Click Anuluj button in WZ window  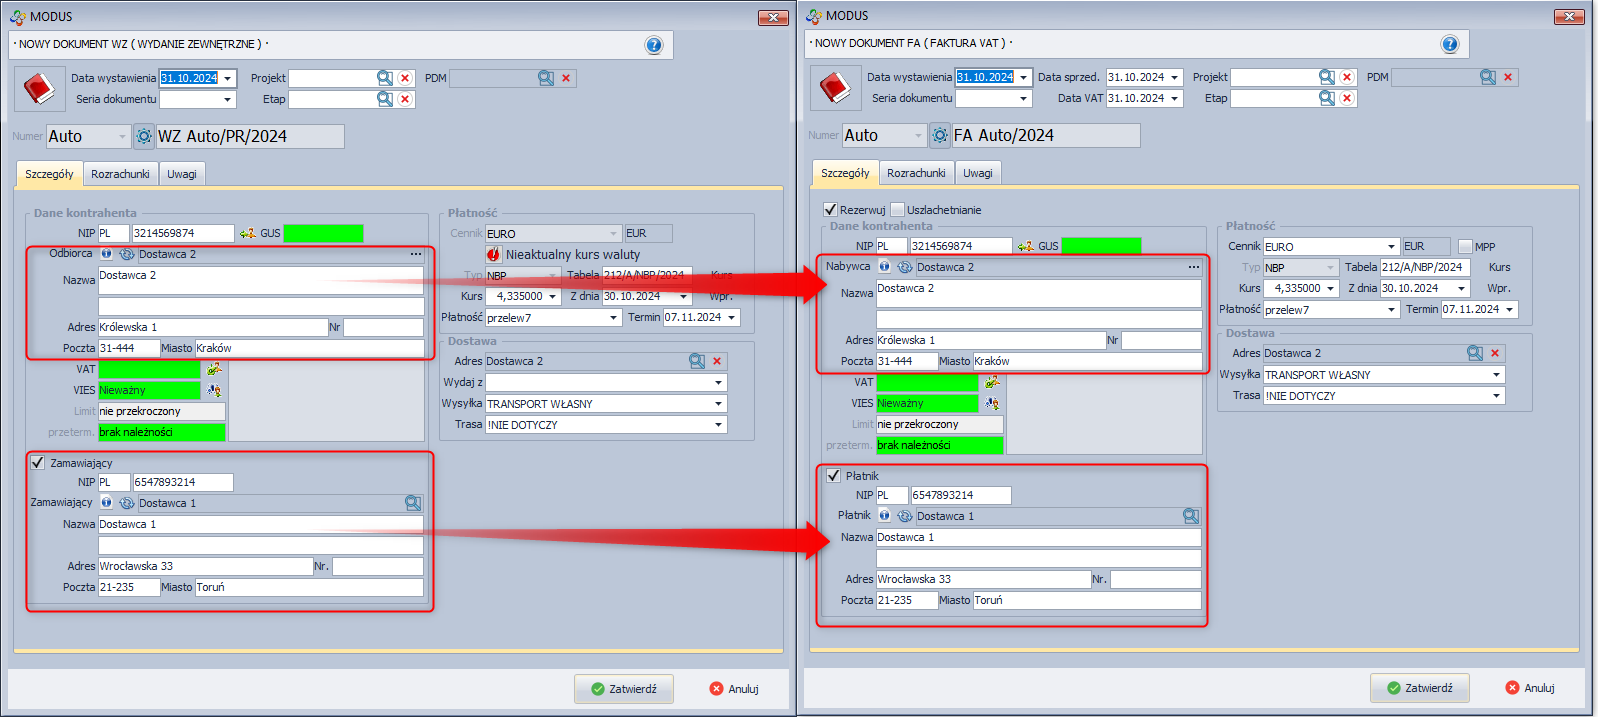point(734,689)
